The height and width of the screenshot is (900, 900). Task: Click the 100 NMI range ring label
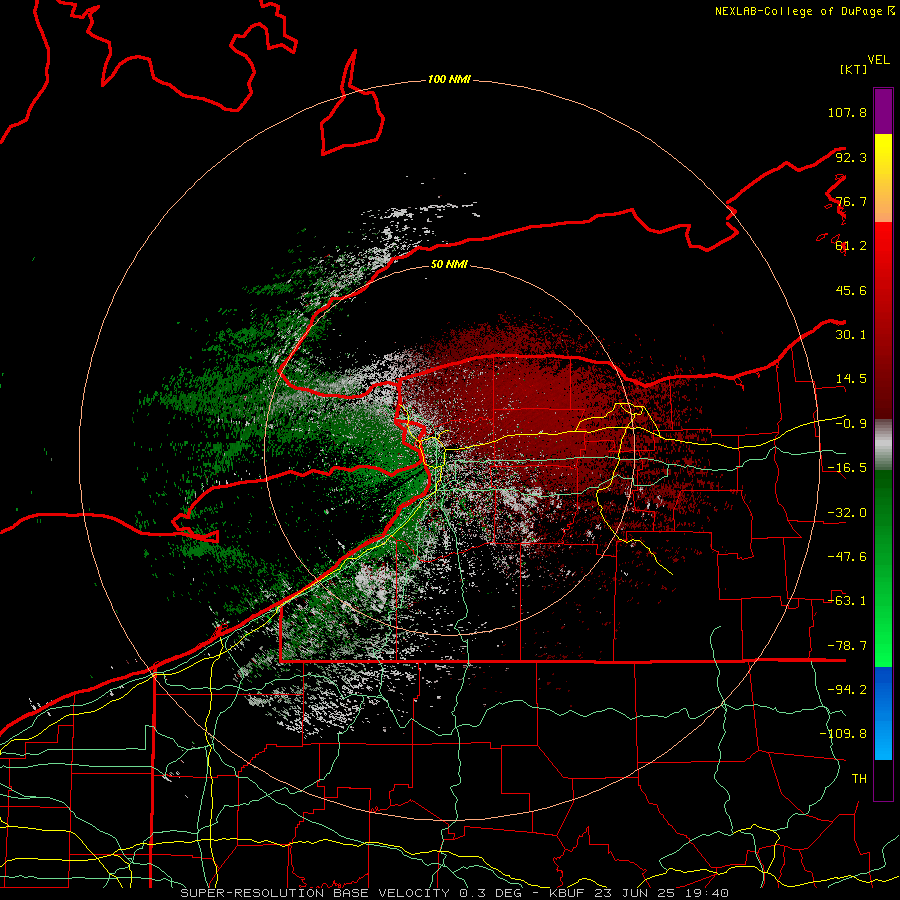point(449,79)
